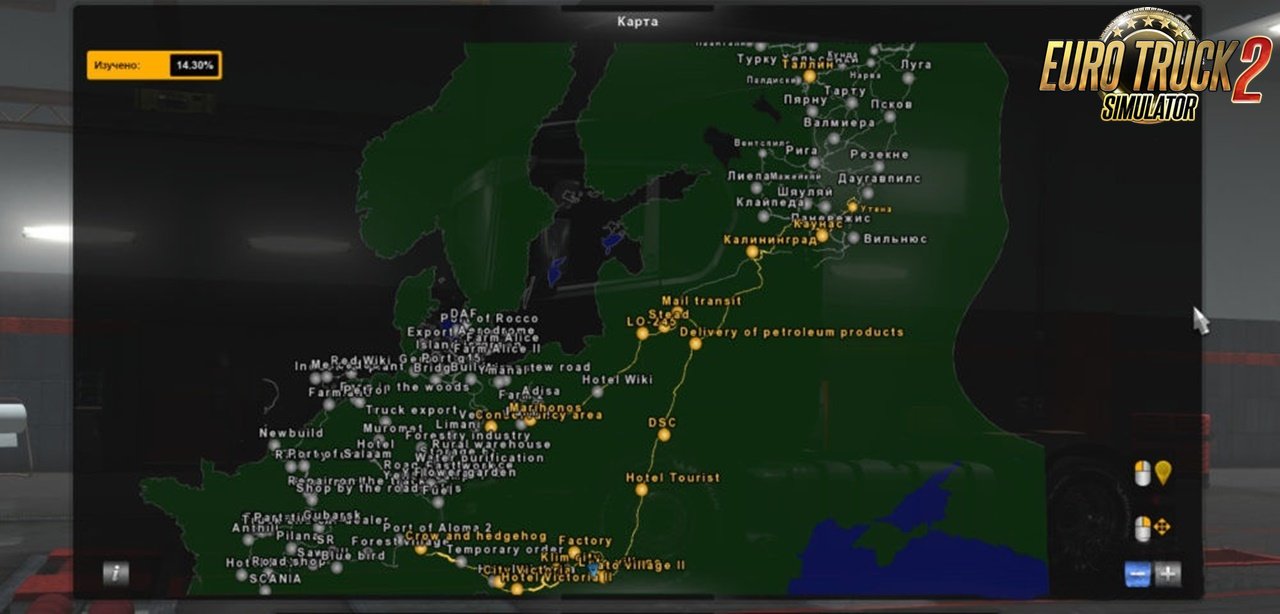This screenshot has height=614, width=1280.
Task: Click the DSC location marker
Action: point(664,435)
